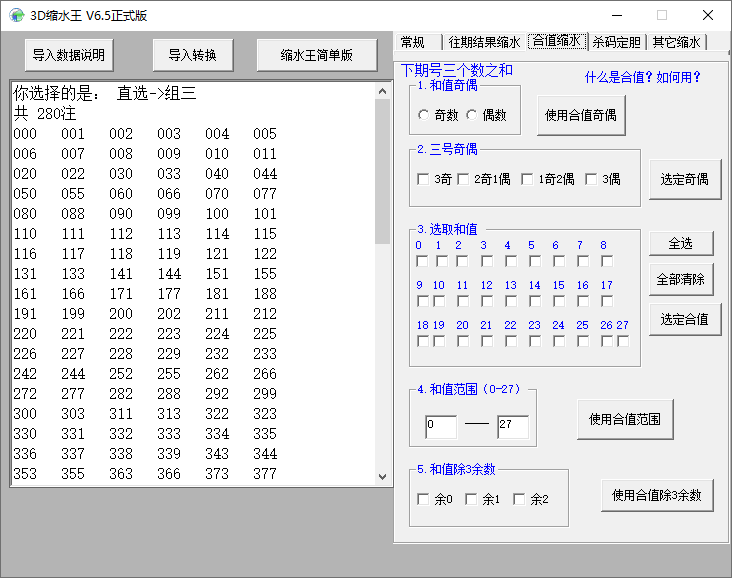The image size is (732, 578).
Task: Check sum value 22 checkbox
Action: point(511,341)
